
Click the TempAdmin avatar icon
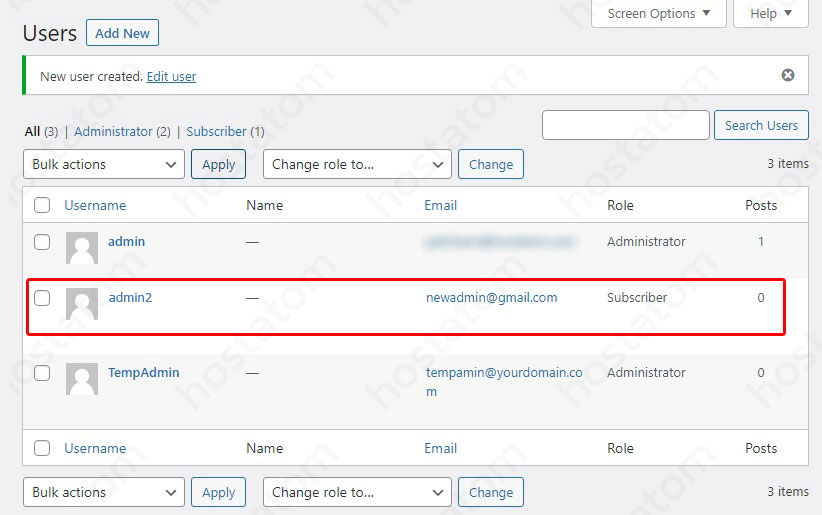point(82,379)
